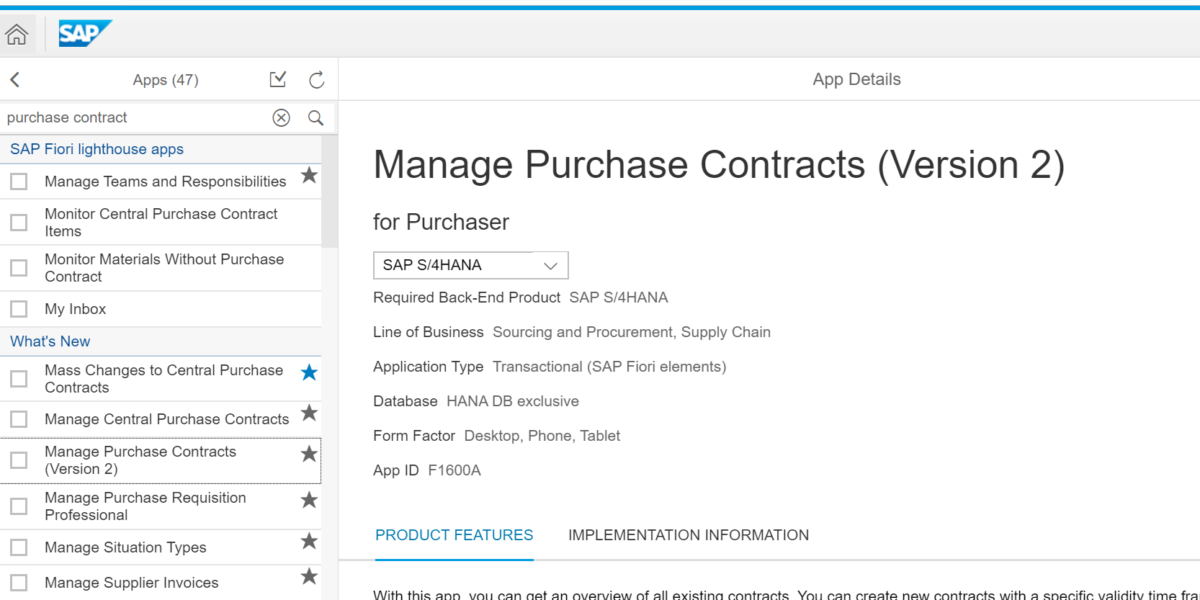Check the Manage Situation Types checkbox
Viewport: 1200px width, 600px height.
pos(19,547)
